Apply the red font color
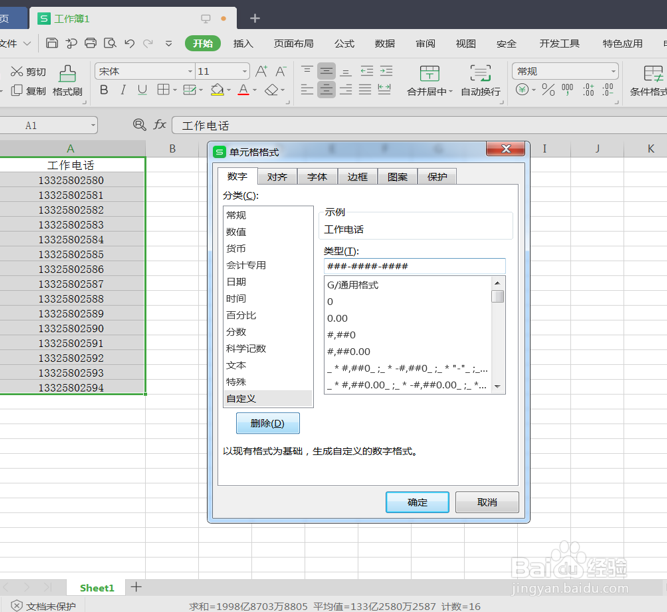Viewport: 667px width, 612px height. click(x=243, y=90)
